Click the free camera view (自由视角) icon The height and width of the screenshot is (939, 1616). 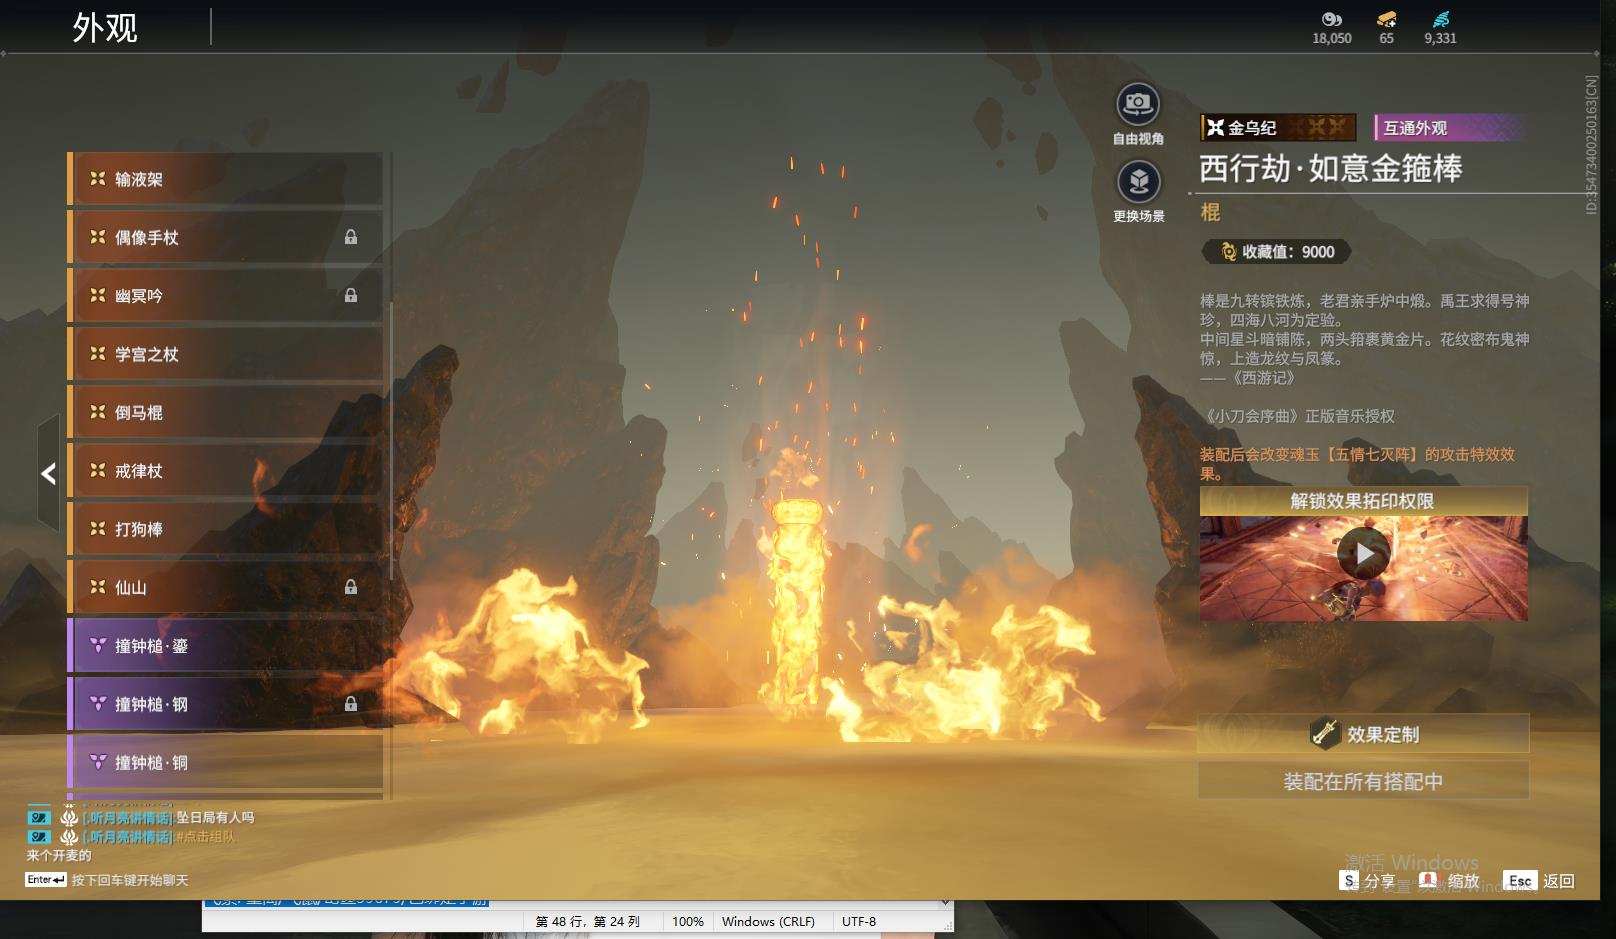[x=1138, y=104]
